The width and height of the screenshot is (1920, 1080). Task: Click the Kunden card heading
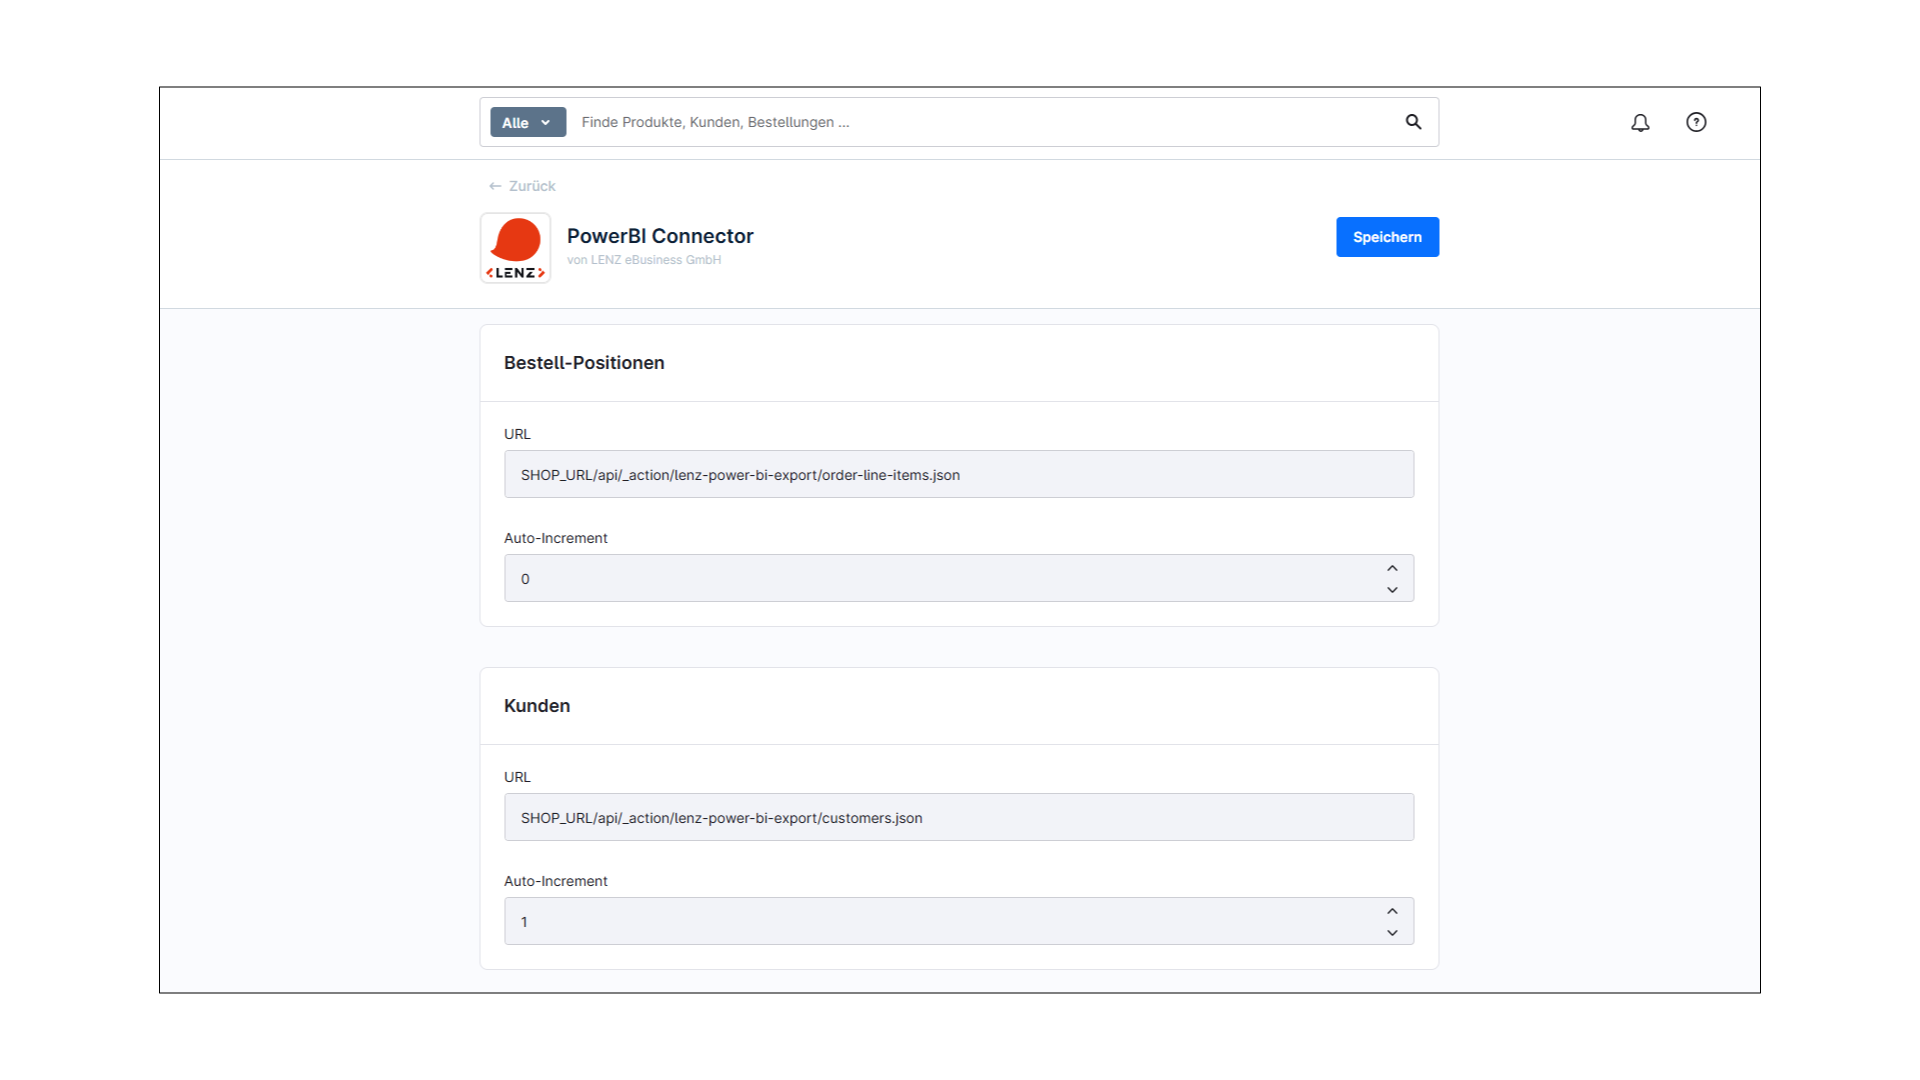point(537,706)
